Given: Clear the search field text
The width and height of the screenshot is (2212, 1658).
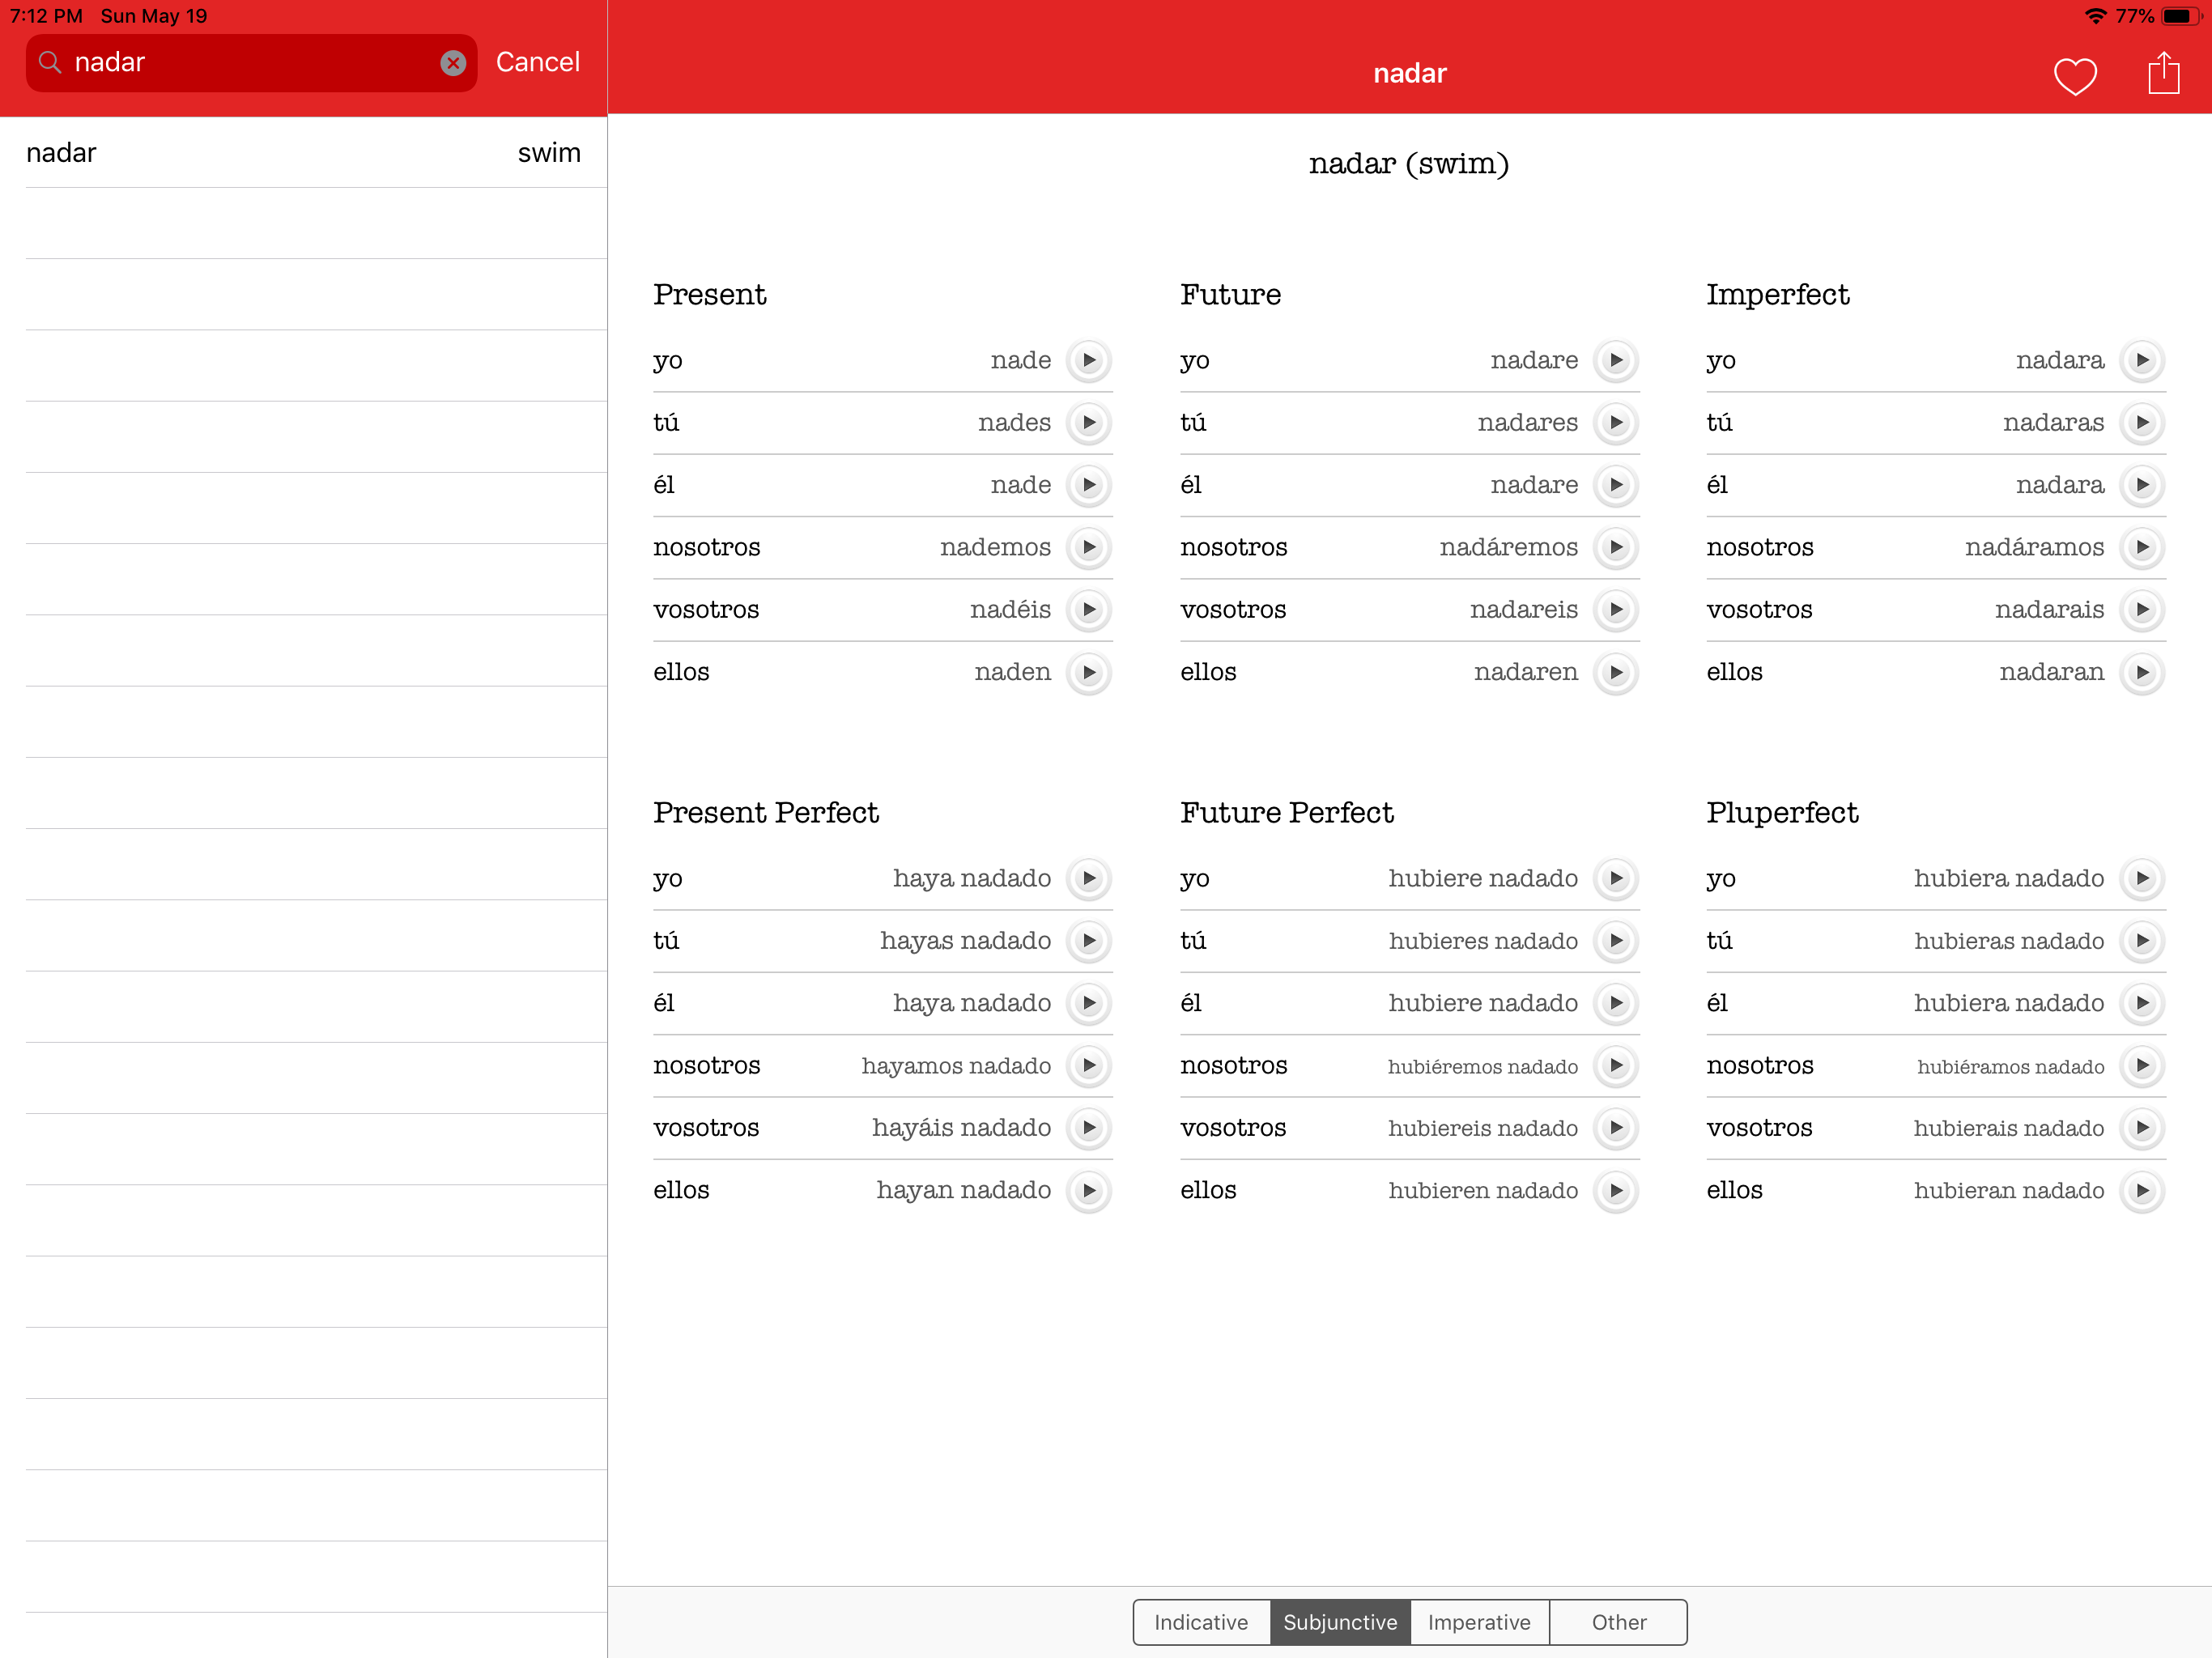Looking at the screenshot, I should [x=453, y=63].
